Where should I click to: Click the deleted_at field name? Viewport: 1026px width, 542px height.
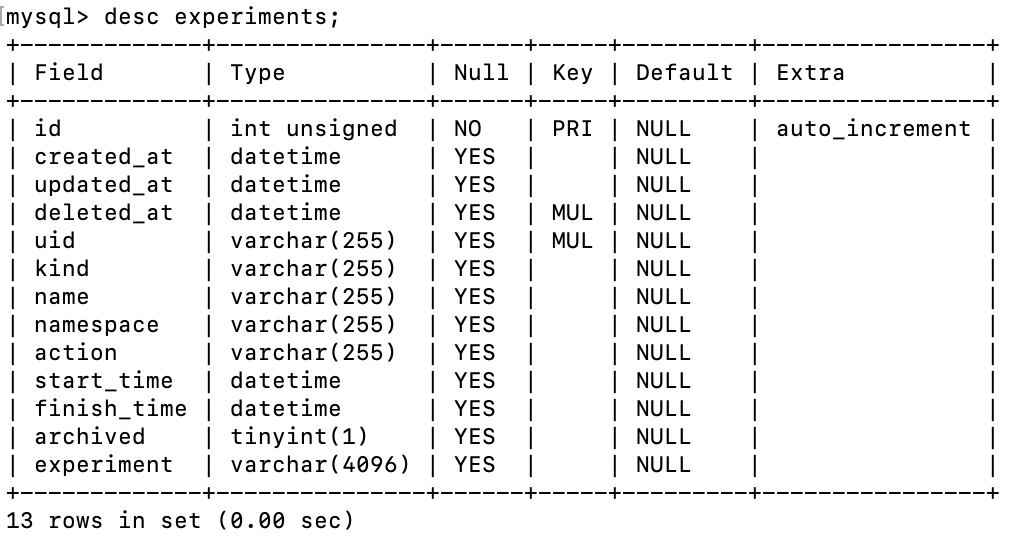[x=104, y=213]
